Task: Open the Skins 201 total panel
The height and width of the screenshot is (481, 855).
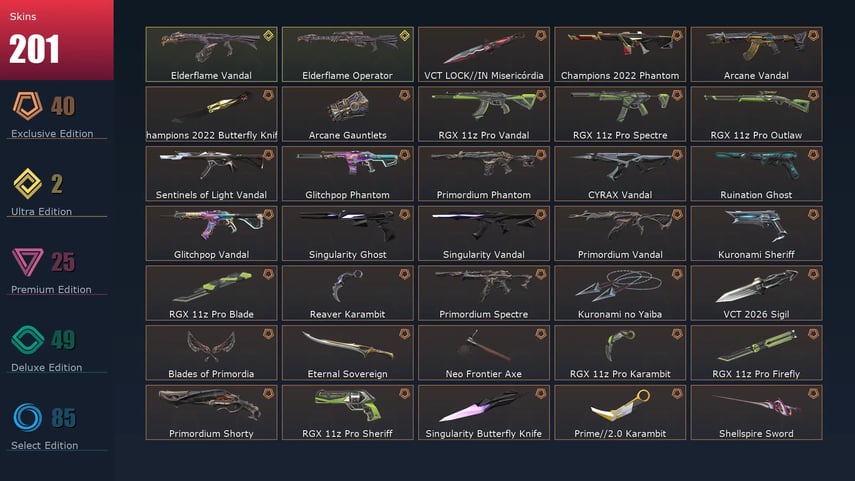Action: point(57,40)
